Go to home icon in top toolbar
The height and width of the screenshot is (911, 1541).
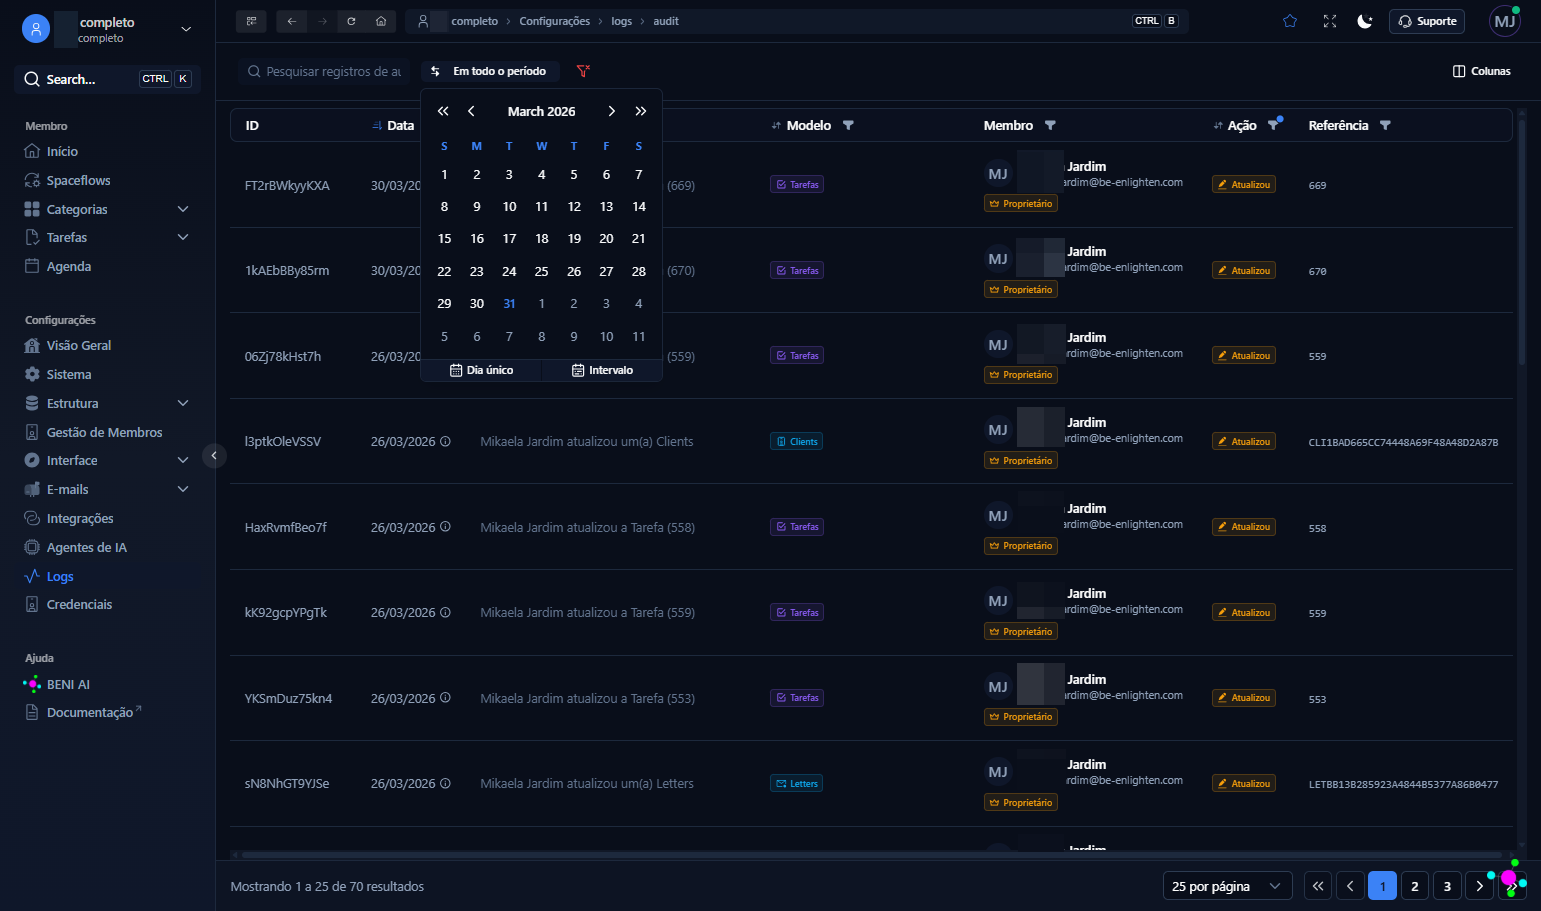pyautogui.click(x=381, y=21)
